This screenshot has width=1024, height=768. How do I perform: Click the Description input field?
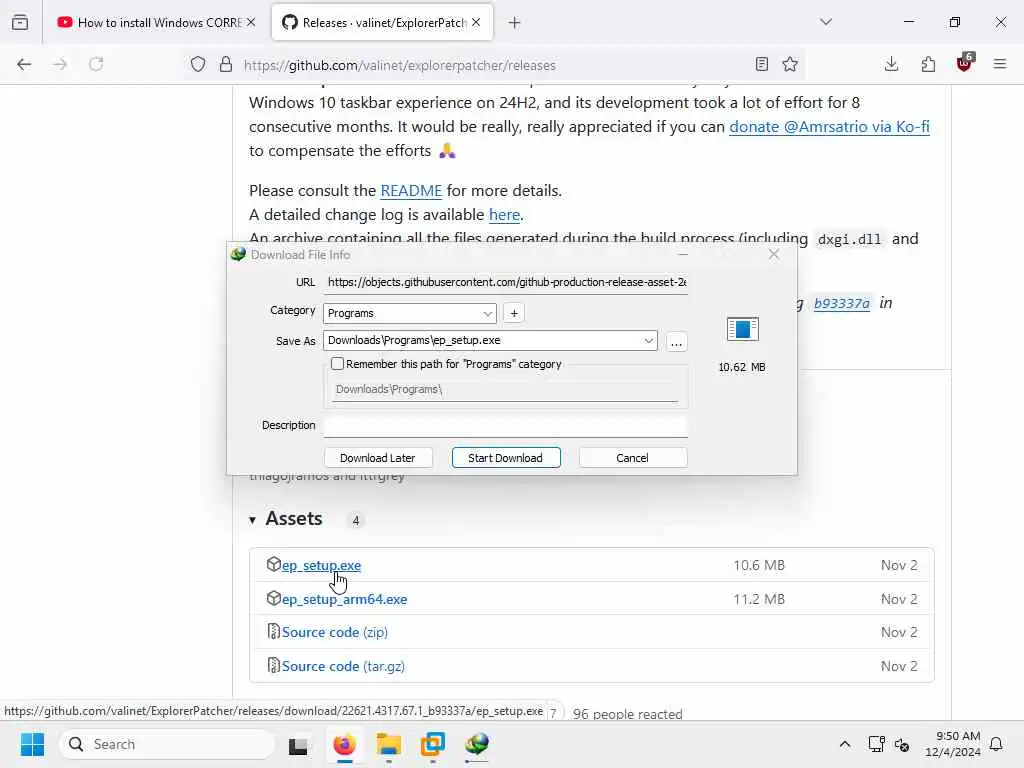[506, 426]
